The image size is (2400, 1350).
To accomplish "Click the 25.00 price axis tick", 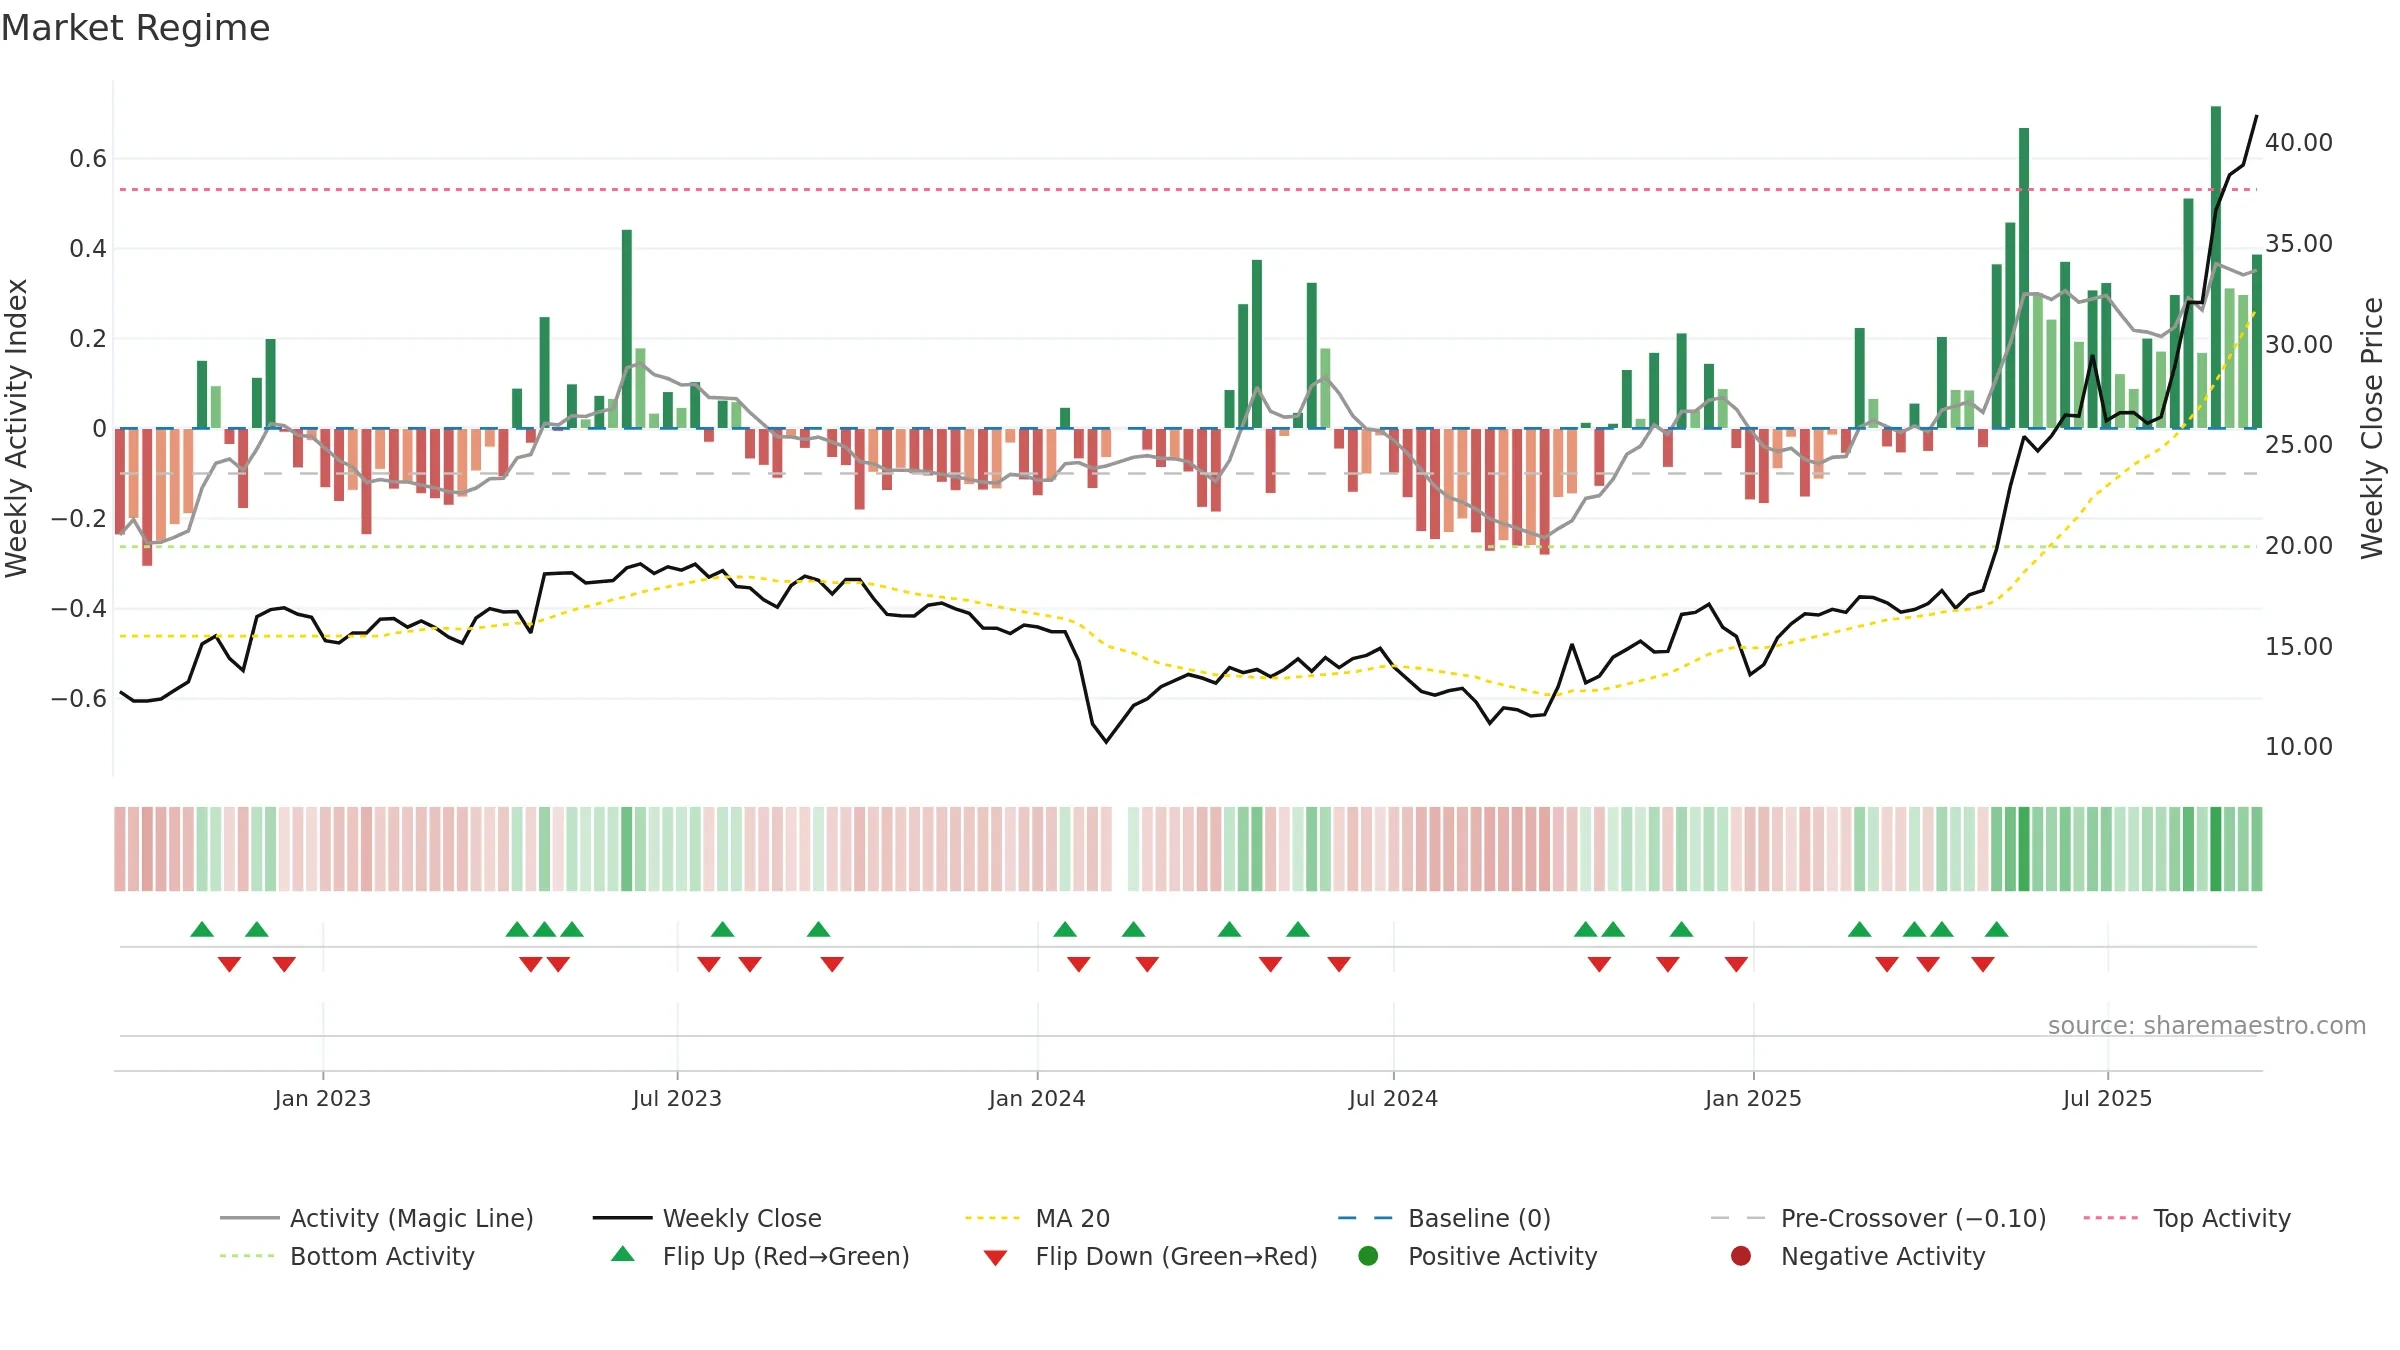I will (2299, 444).
